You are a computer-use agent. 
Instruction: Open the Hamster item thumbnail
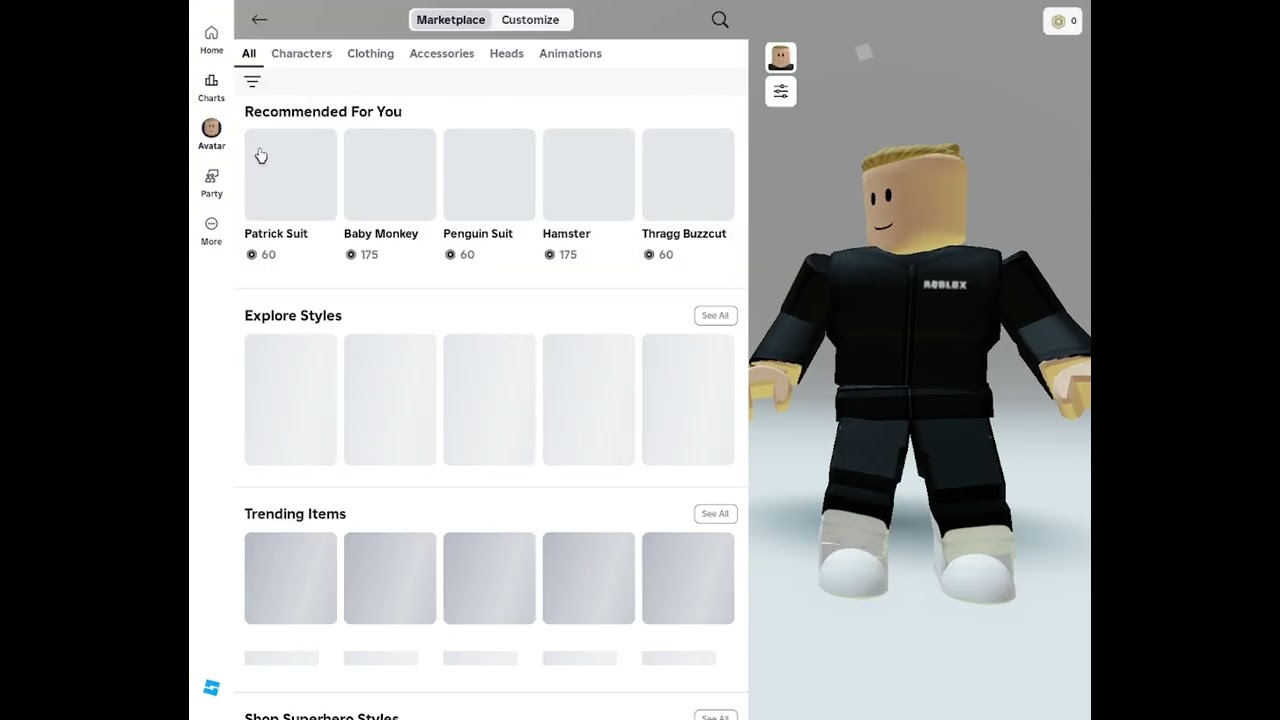click(588, 175)
